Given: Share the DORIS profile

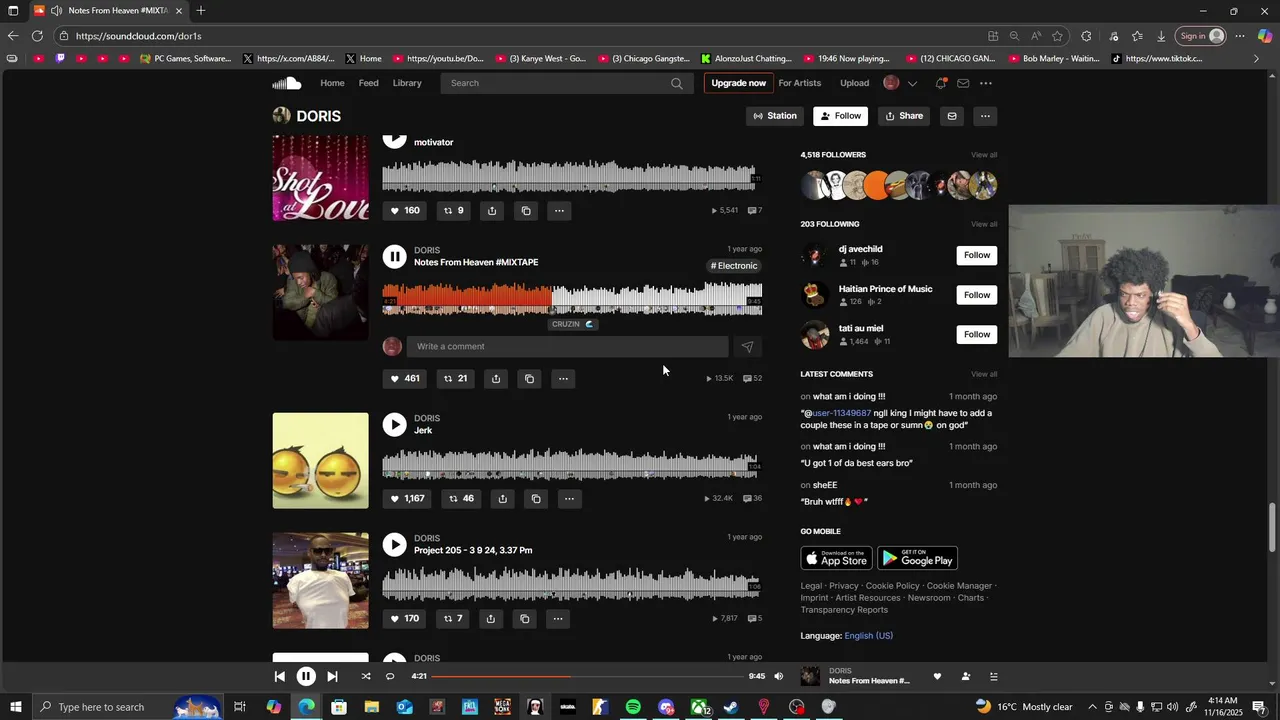Looking at the screenshot, I should (904, 116).
